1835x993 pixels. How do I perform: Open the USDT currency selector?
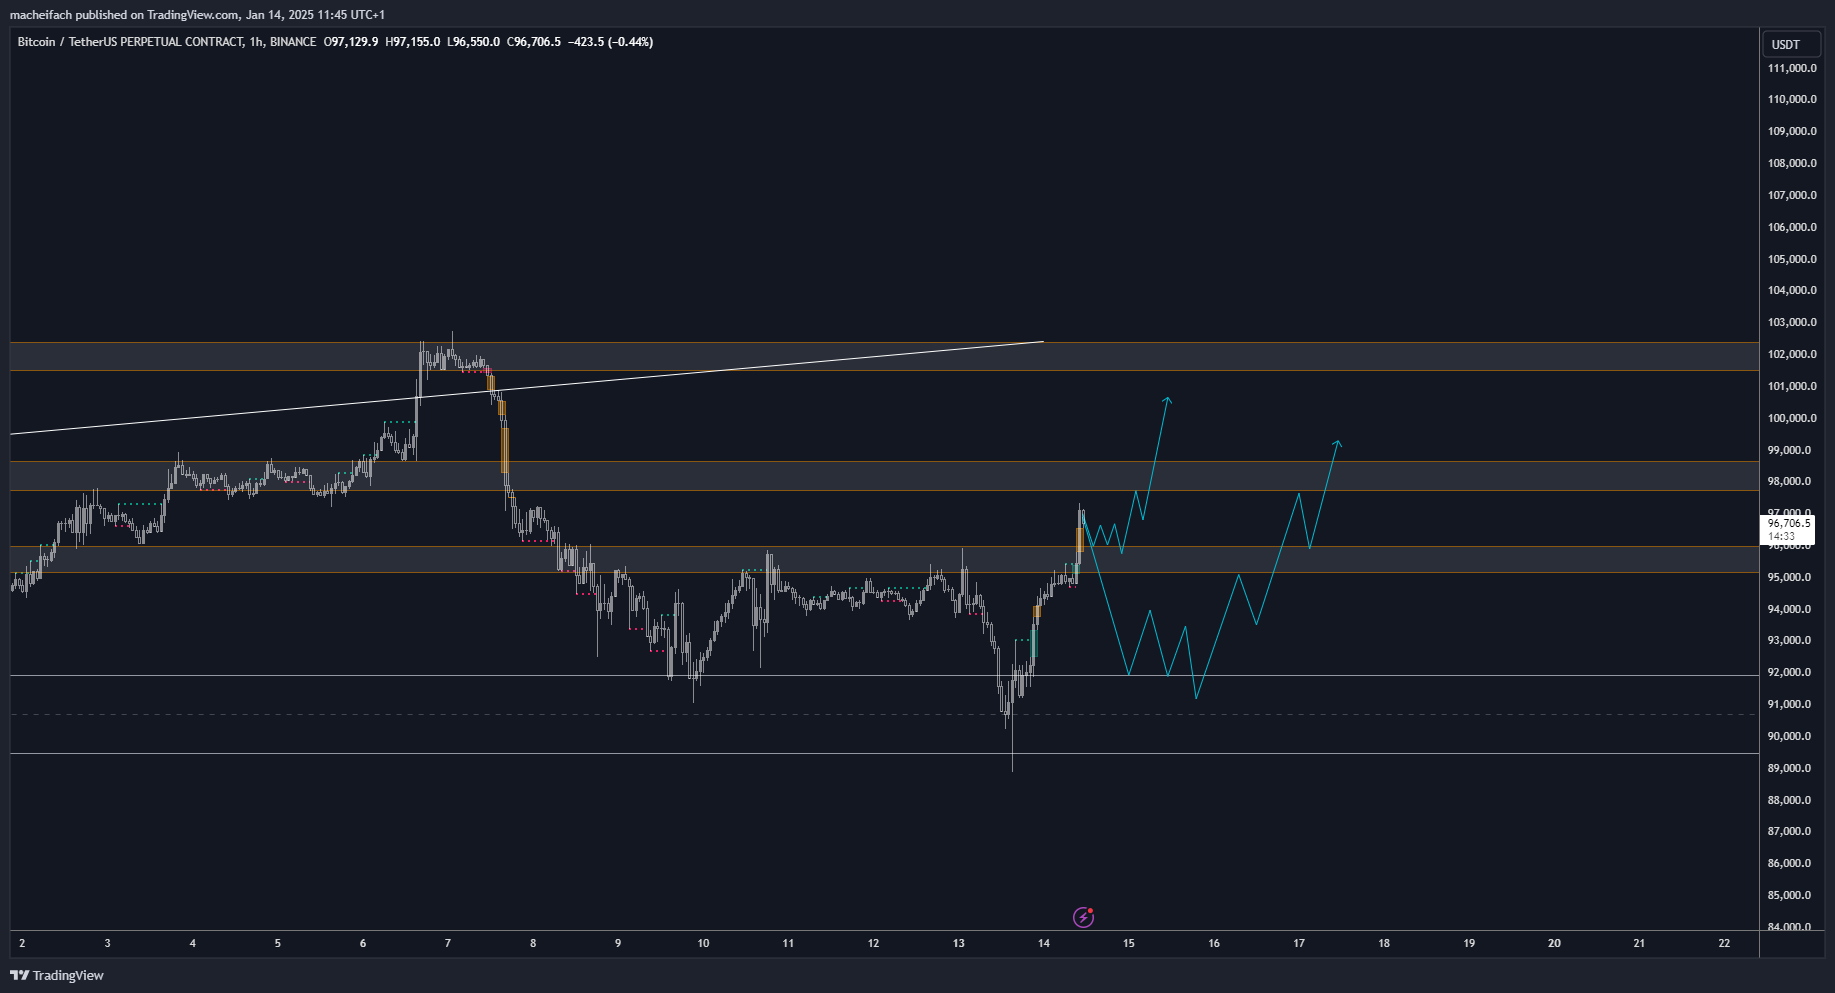tap(1785, 44)
